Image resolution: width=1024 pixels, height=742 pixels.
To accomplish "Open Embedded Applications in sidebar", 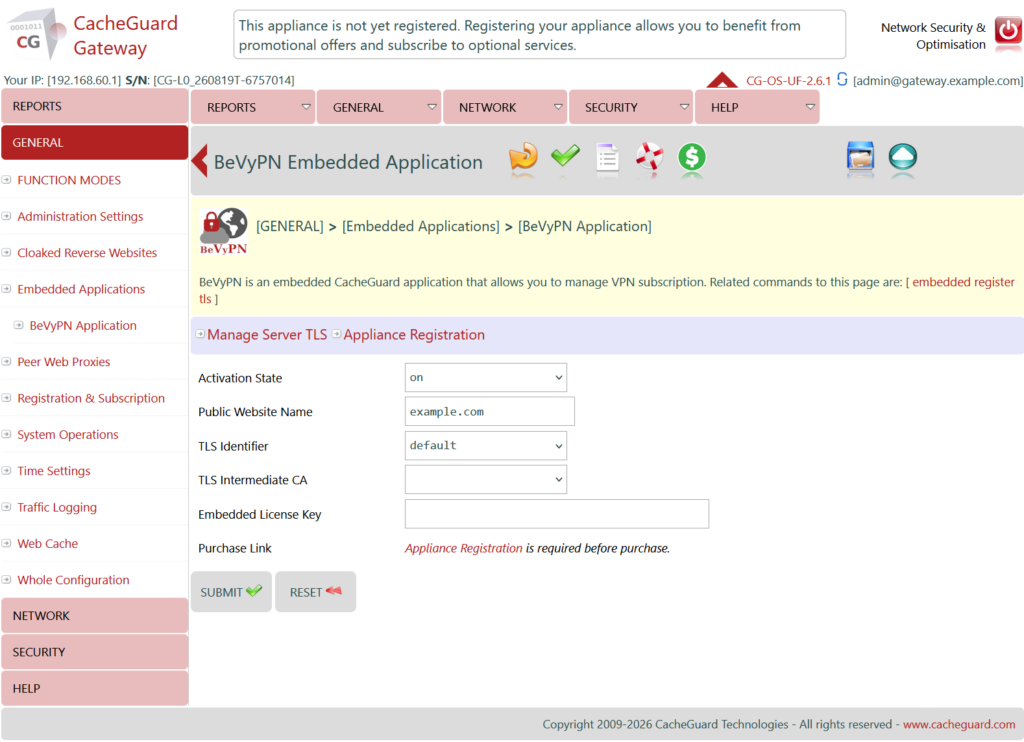I will (x=81, y=289).
